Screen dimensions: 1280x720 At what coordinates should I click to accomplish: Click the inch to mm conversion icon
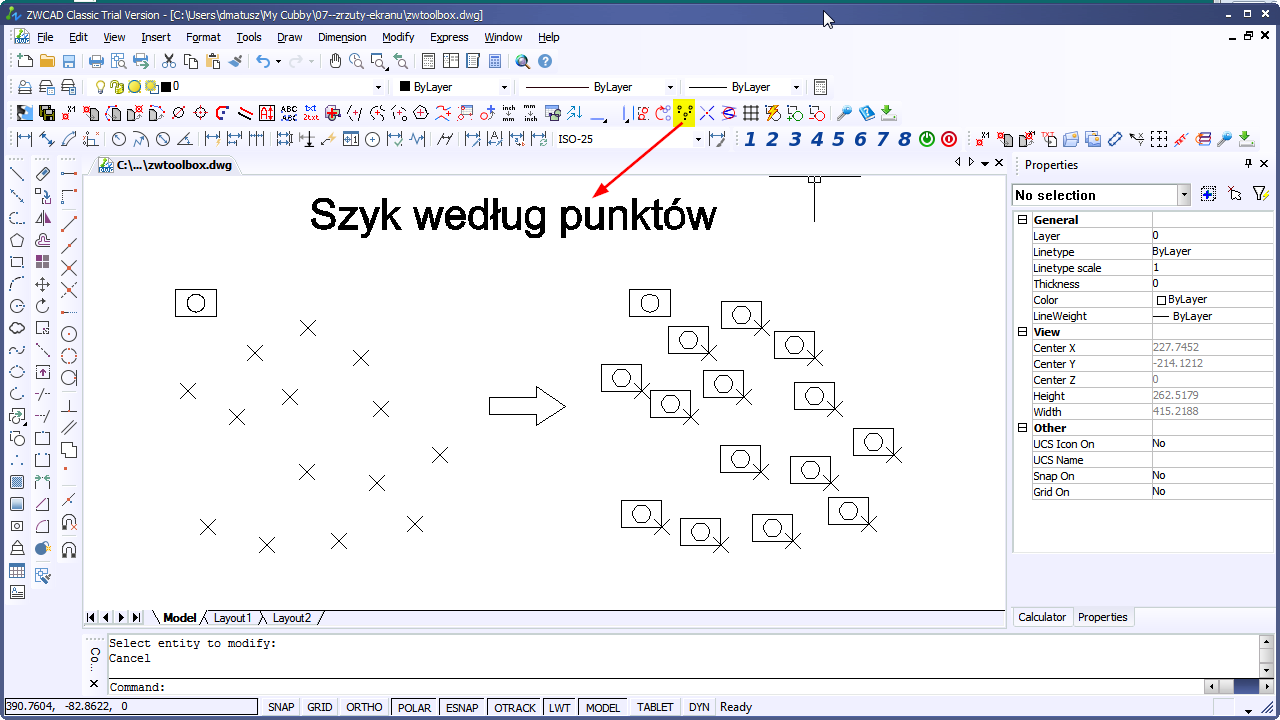point(509,113)
